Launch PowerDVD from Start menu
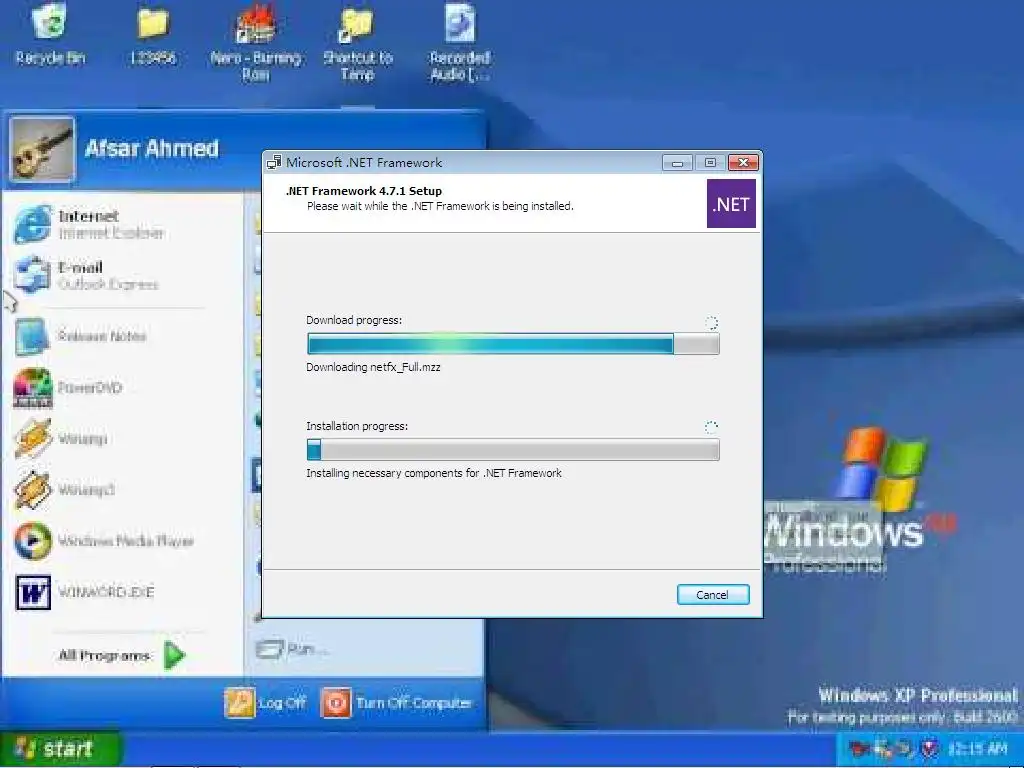The height and width of the screenshot is (768, 1024). [68, 388]
